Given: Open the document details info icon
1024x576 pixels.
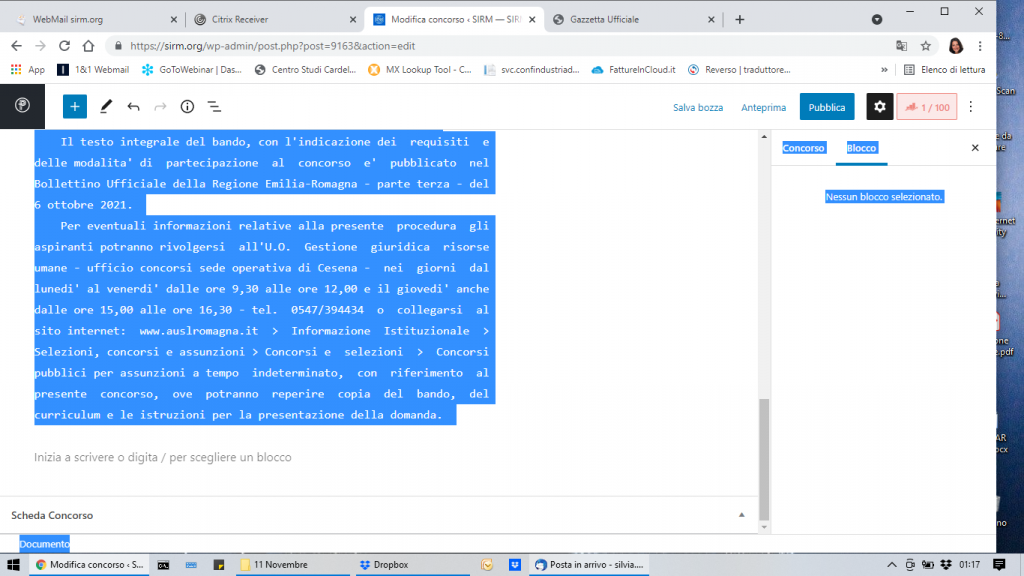Looking at the screenshot, I should click(187, 106).
